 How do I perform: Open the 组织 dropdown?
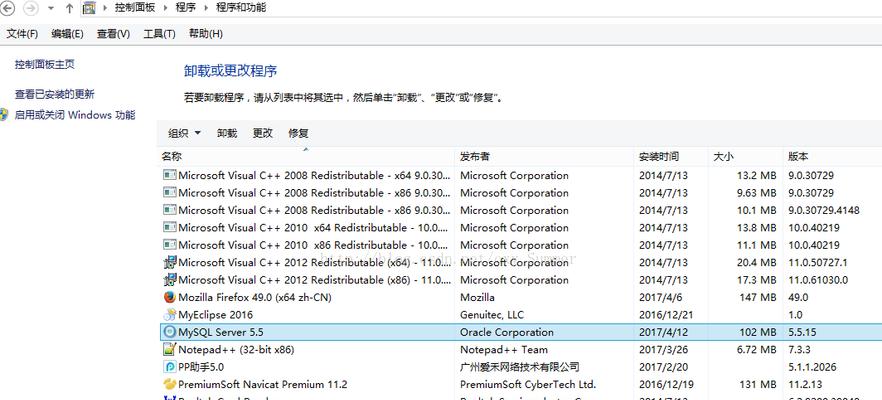pyautogui.click(x=184, y=133)
